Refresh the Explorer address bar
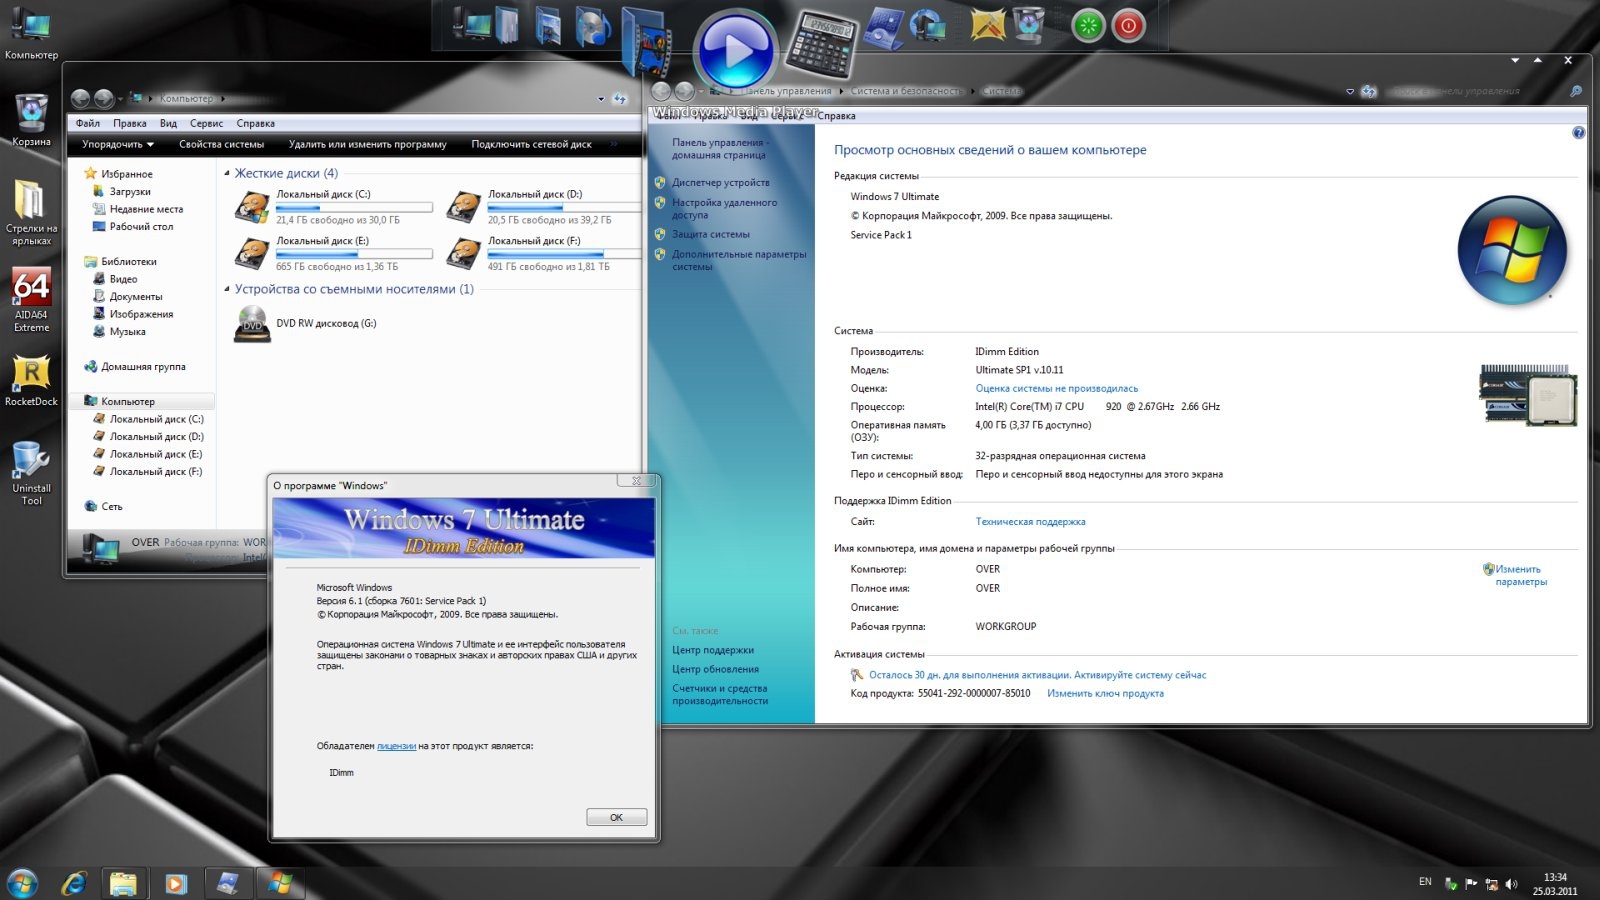 tap(620, 99)
